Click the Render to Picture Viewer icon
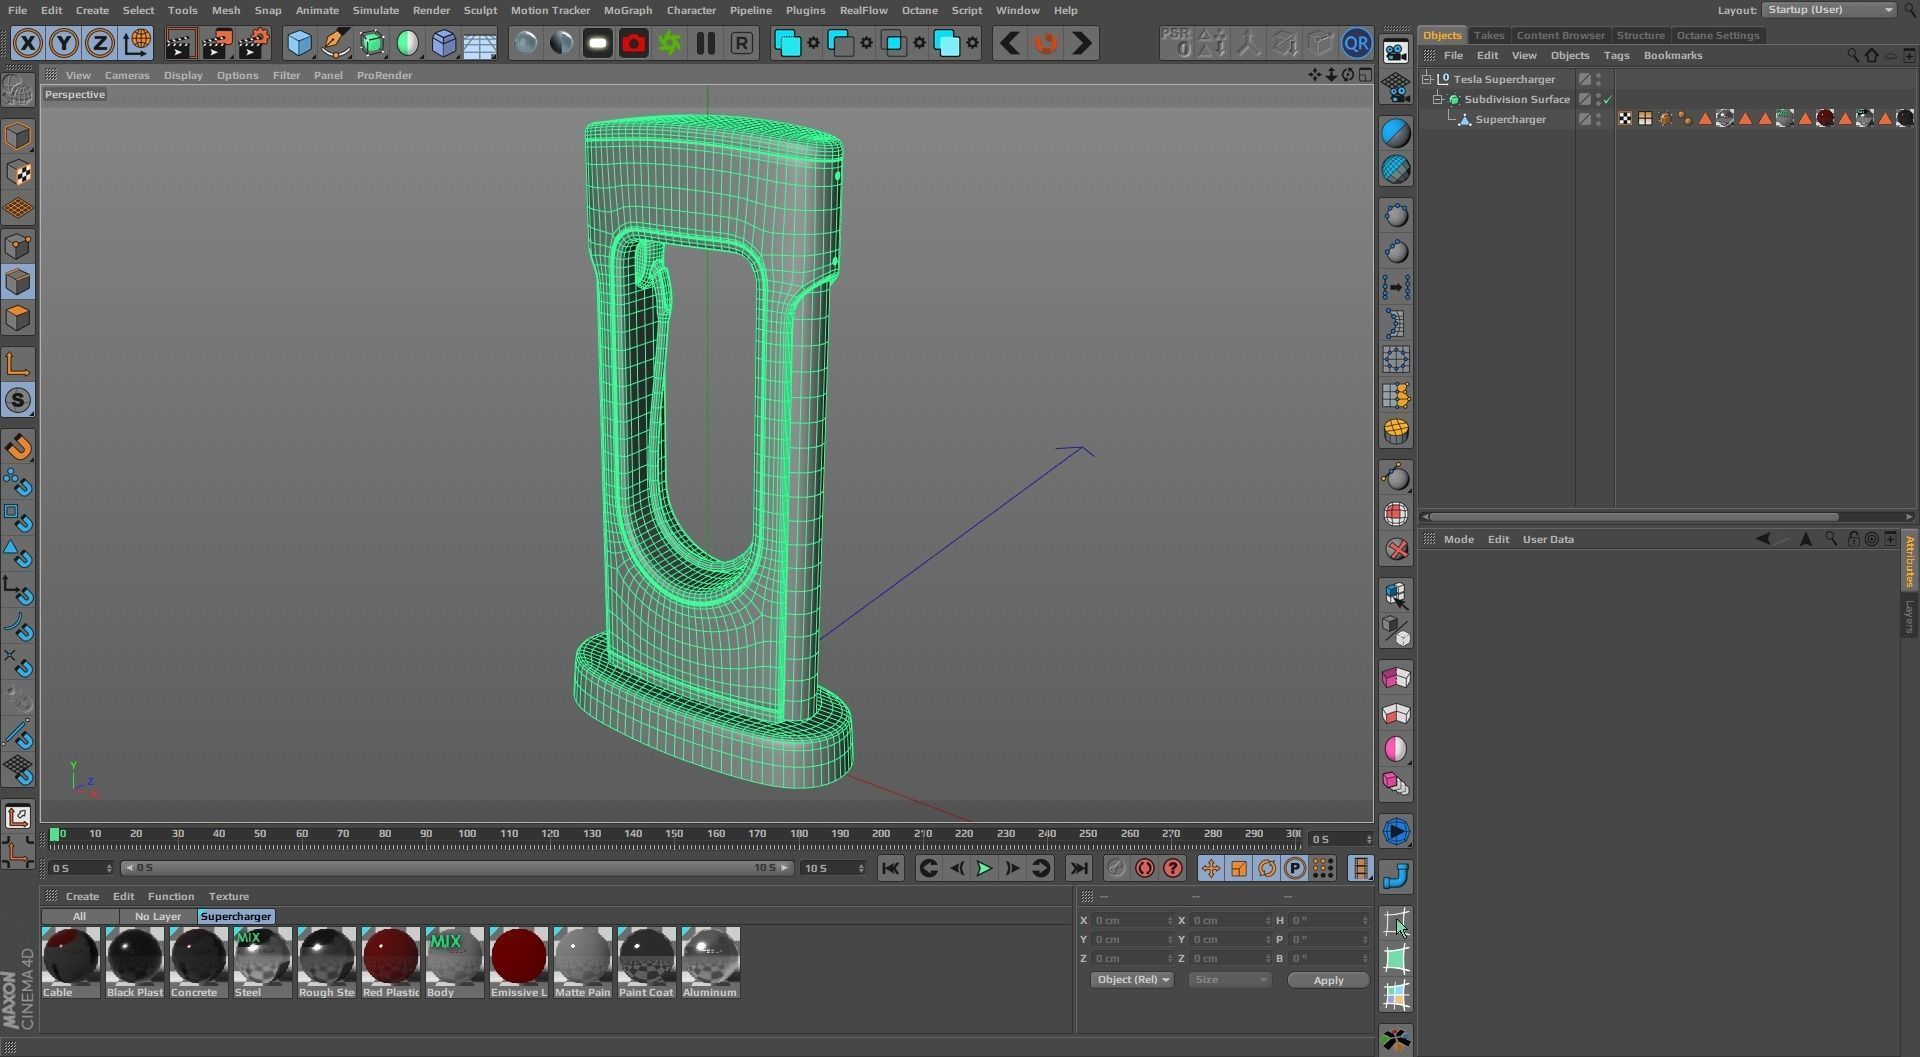The image size is (1920, 1057). click(217, 43)
